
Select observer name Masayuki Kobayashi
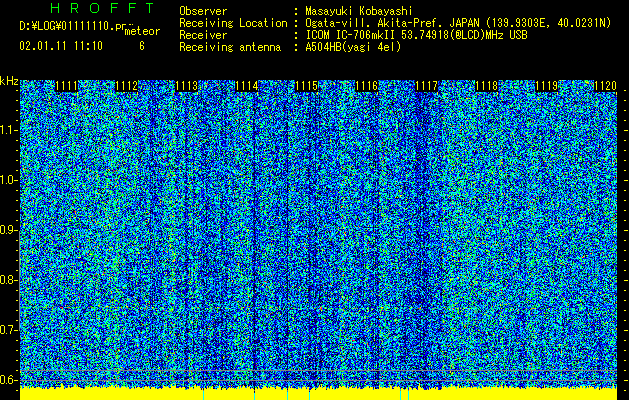(x=359, y=11)
